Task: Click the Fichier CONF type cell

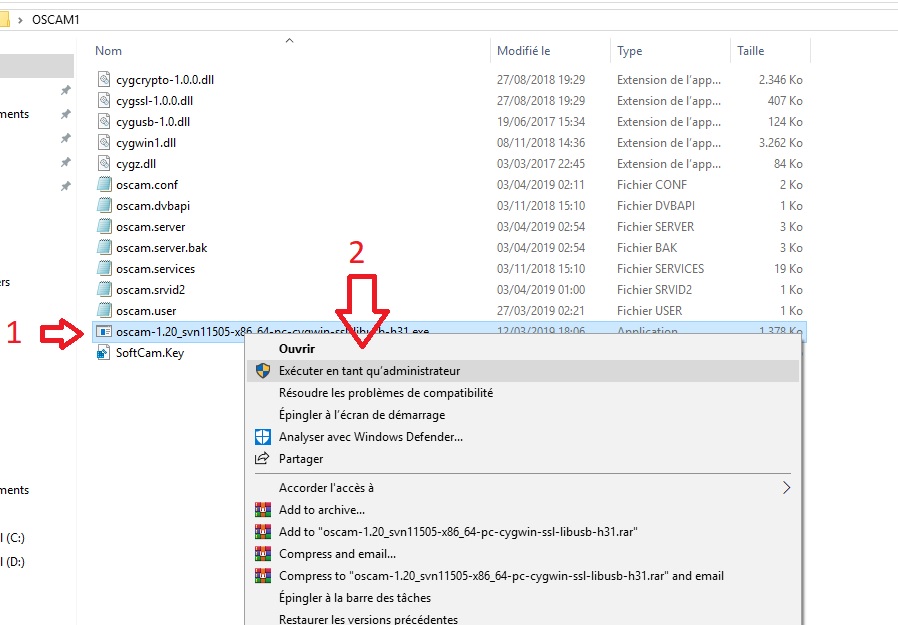Action: click(652, 184)
